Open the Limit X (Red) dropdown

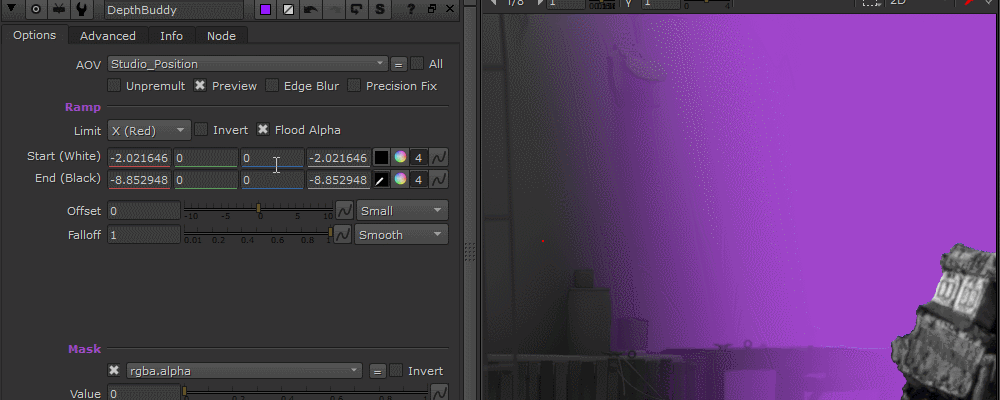coord(149,130)
